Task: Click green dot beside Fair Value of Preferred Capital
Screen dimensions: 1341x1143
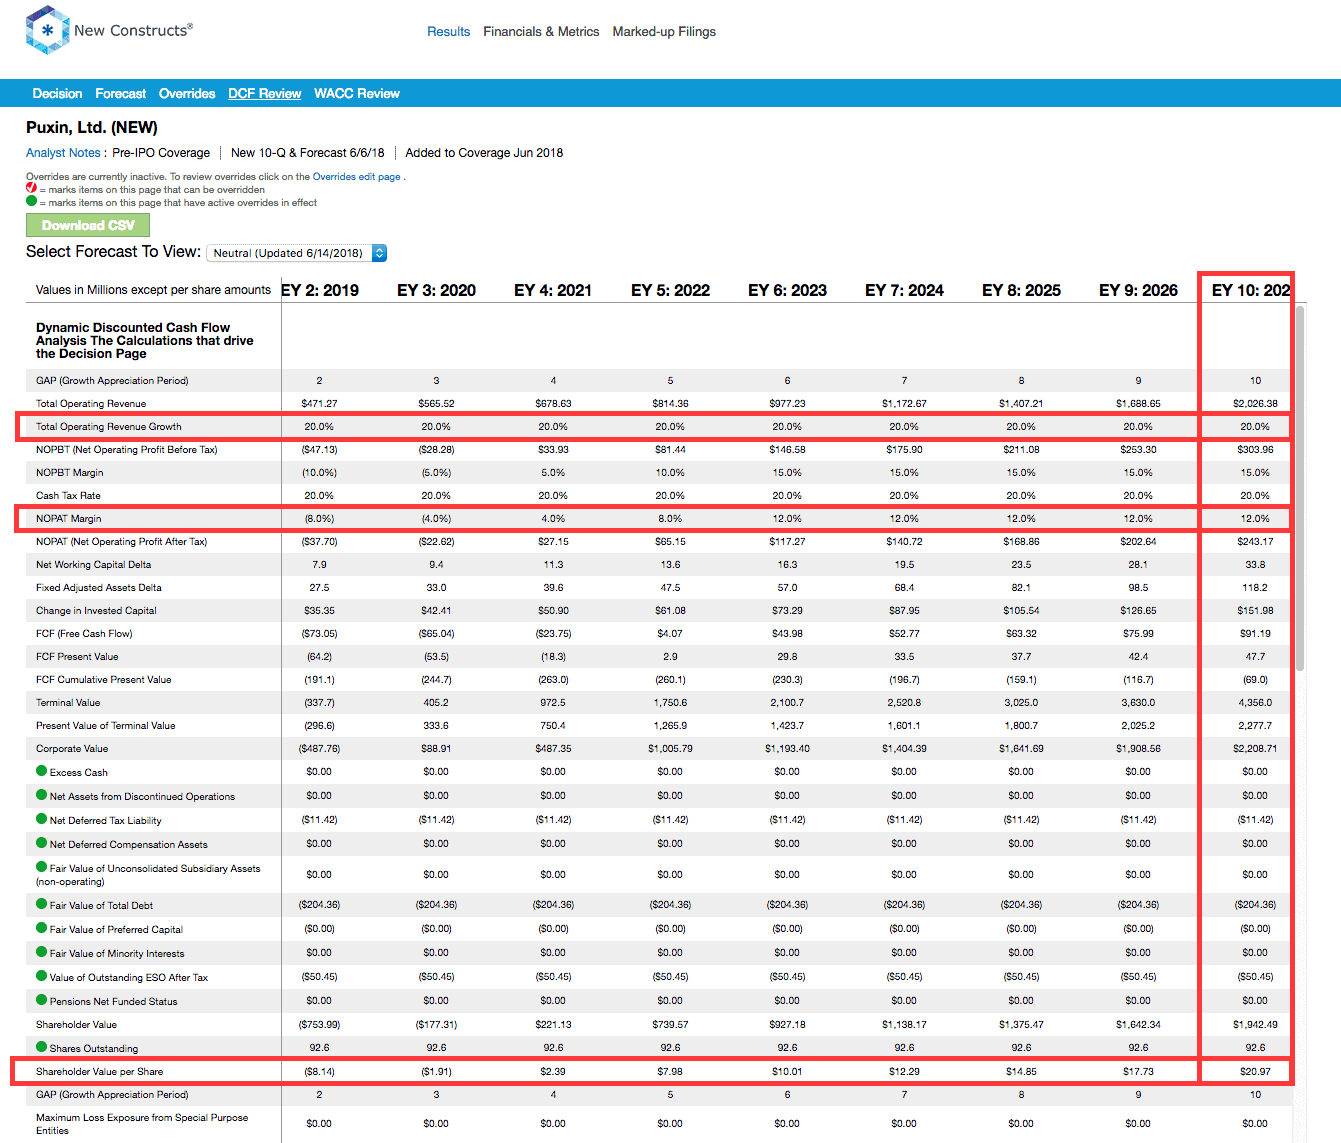Action: tap(42, 928)
